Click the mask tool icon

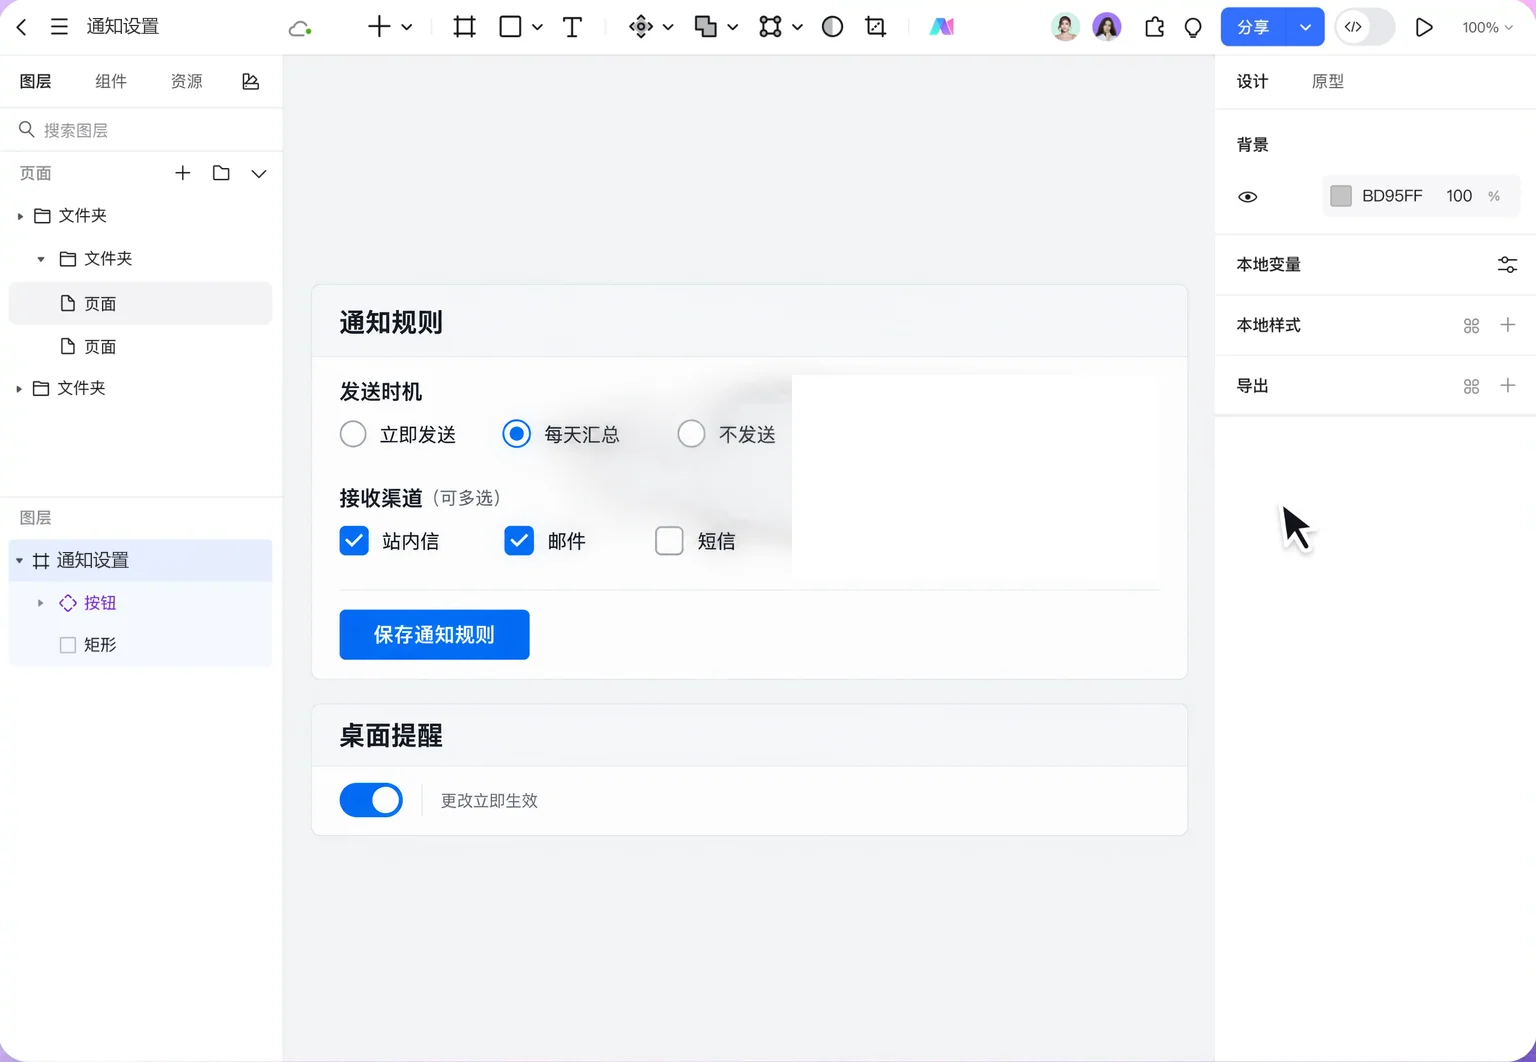(x=832, y=27)
